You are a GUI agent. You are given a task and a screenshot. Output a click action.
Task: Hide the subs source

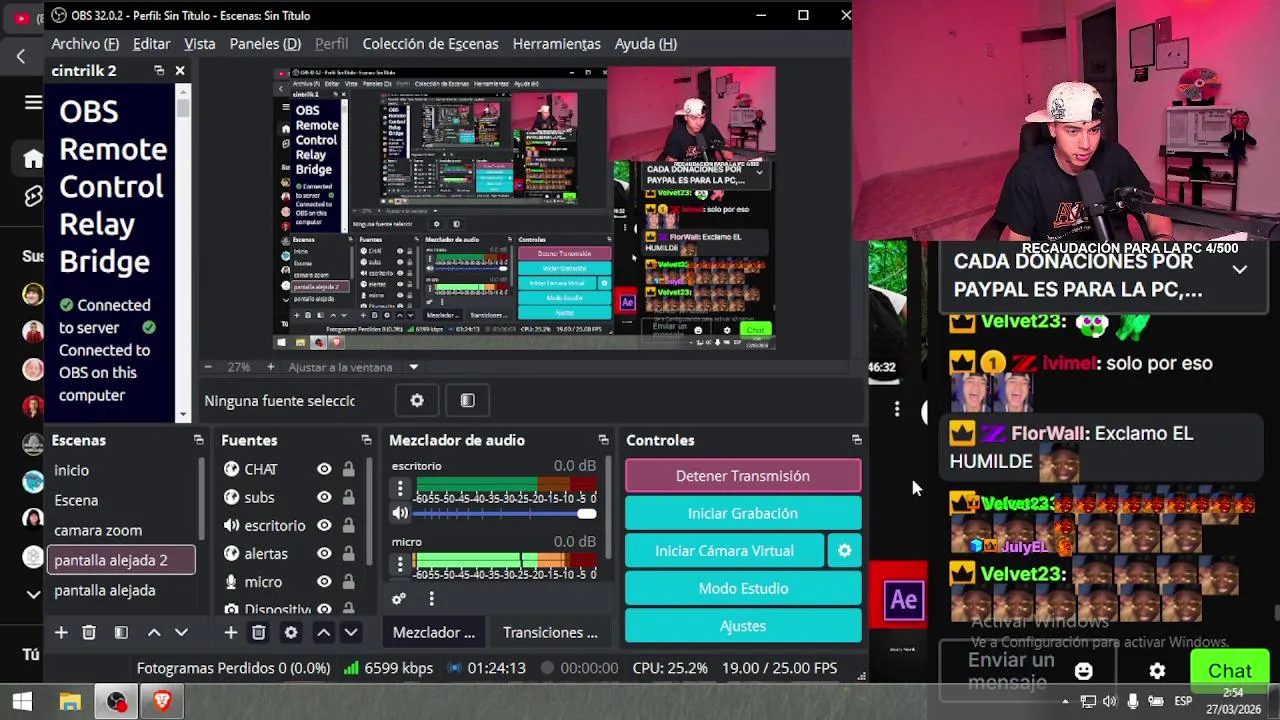(x=324, y=497)
